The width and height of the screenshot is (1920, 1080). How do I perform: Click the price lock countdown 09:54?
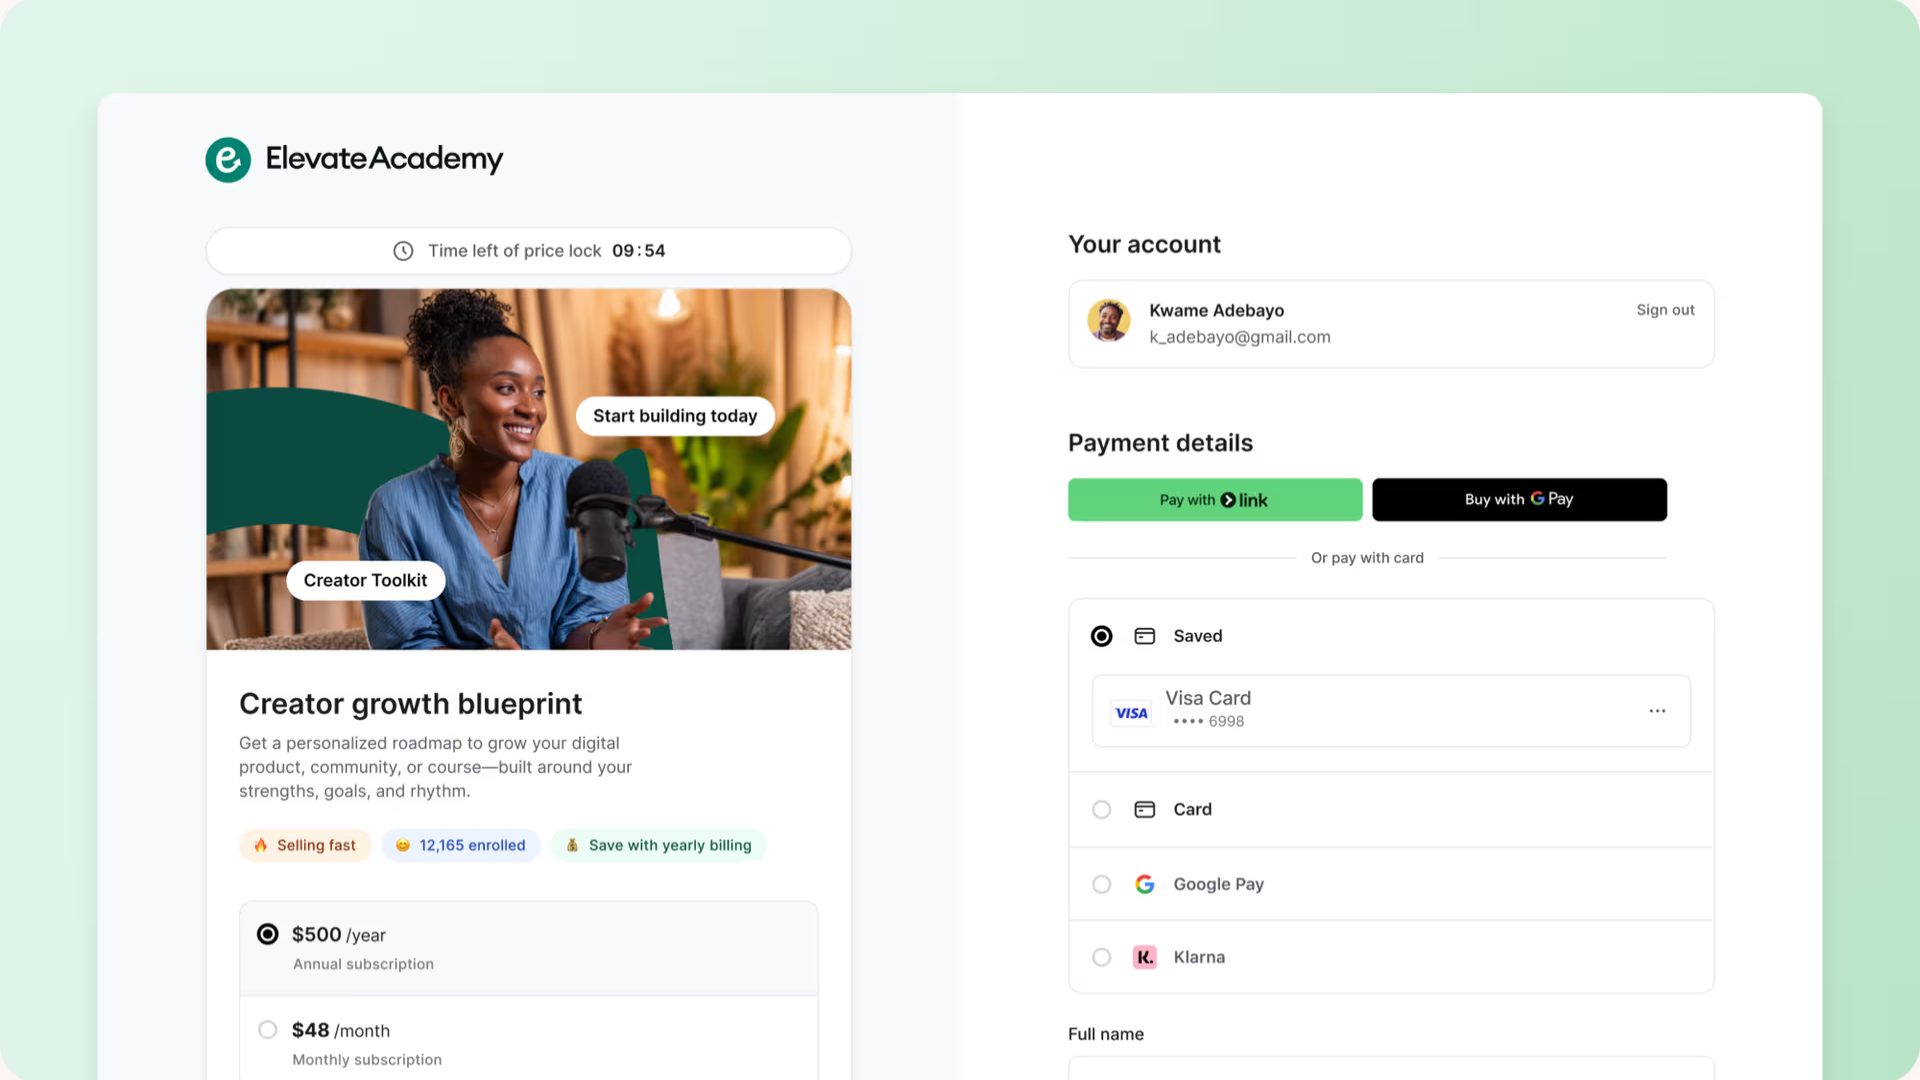click(x=638, y=251)
